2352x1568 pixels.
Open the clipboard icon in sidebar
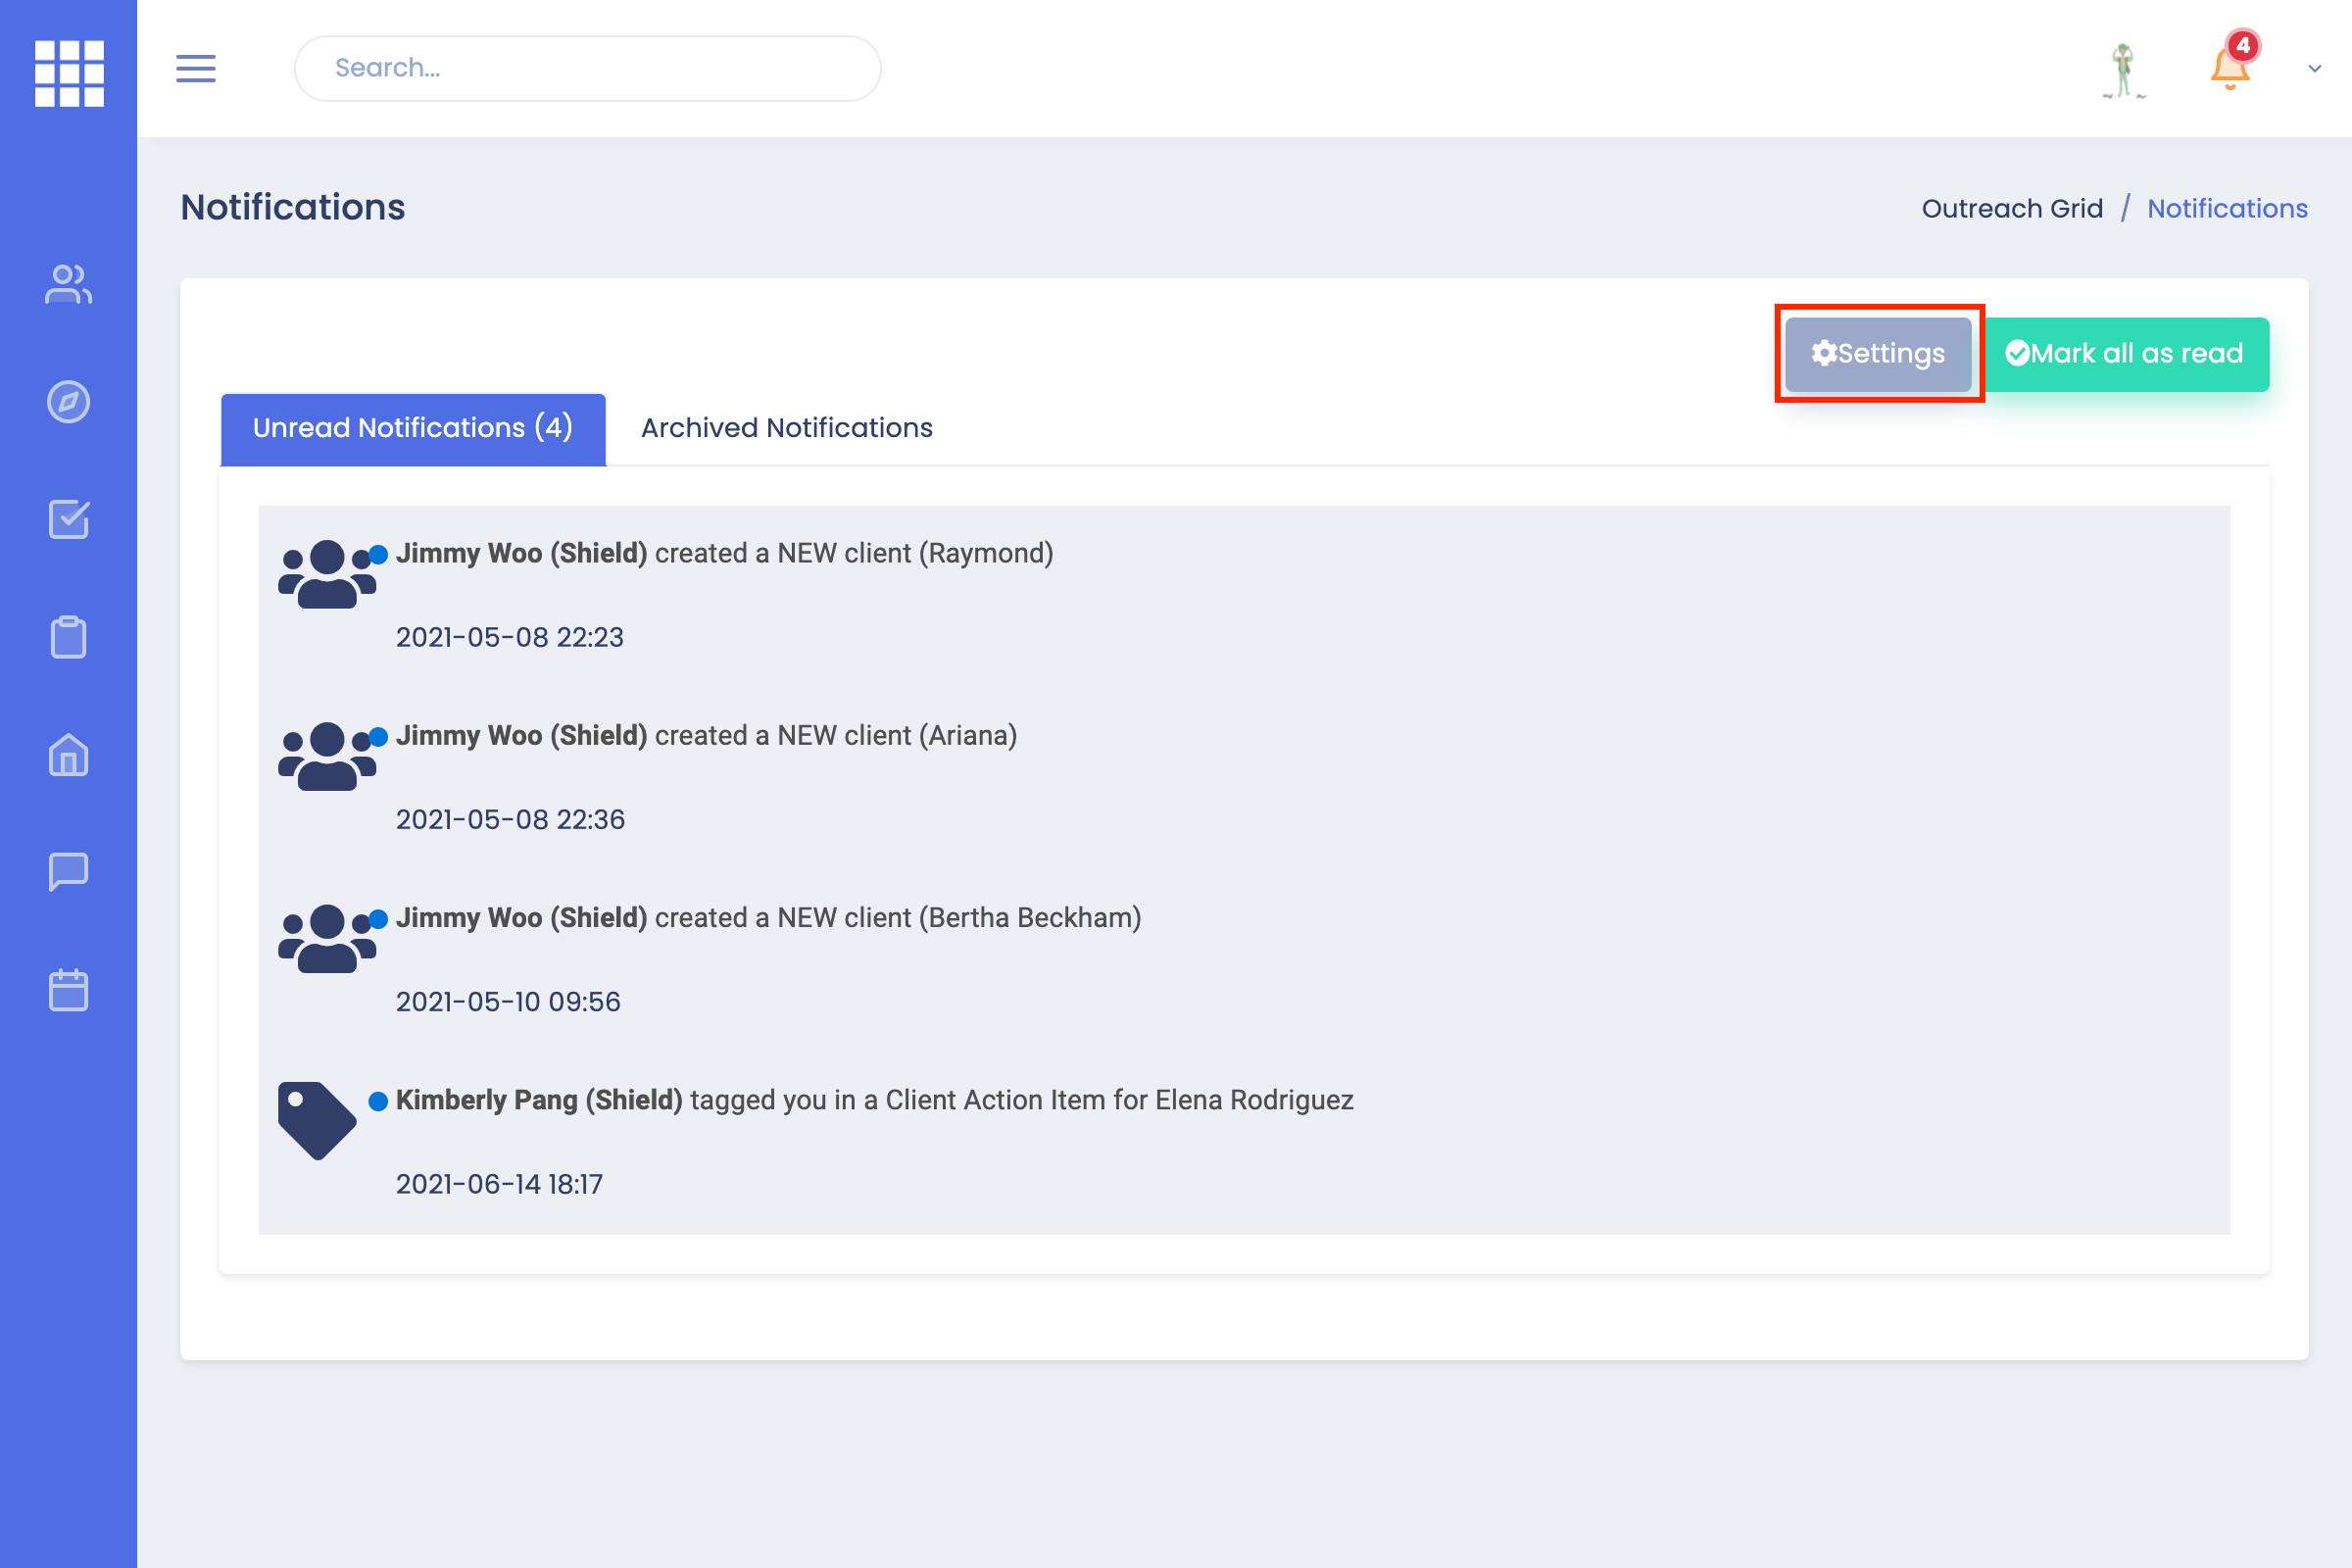[x=68, y=637]
